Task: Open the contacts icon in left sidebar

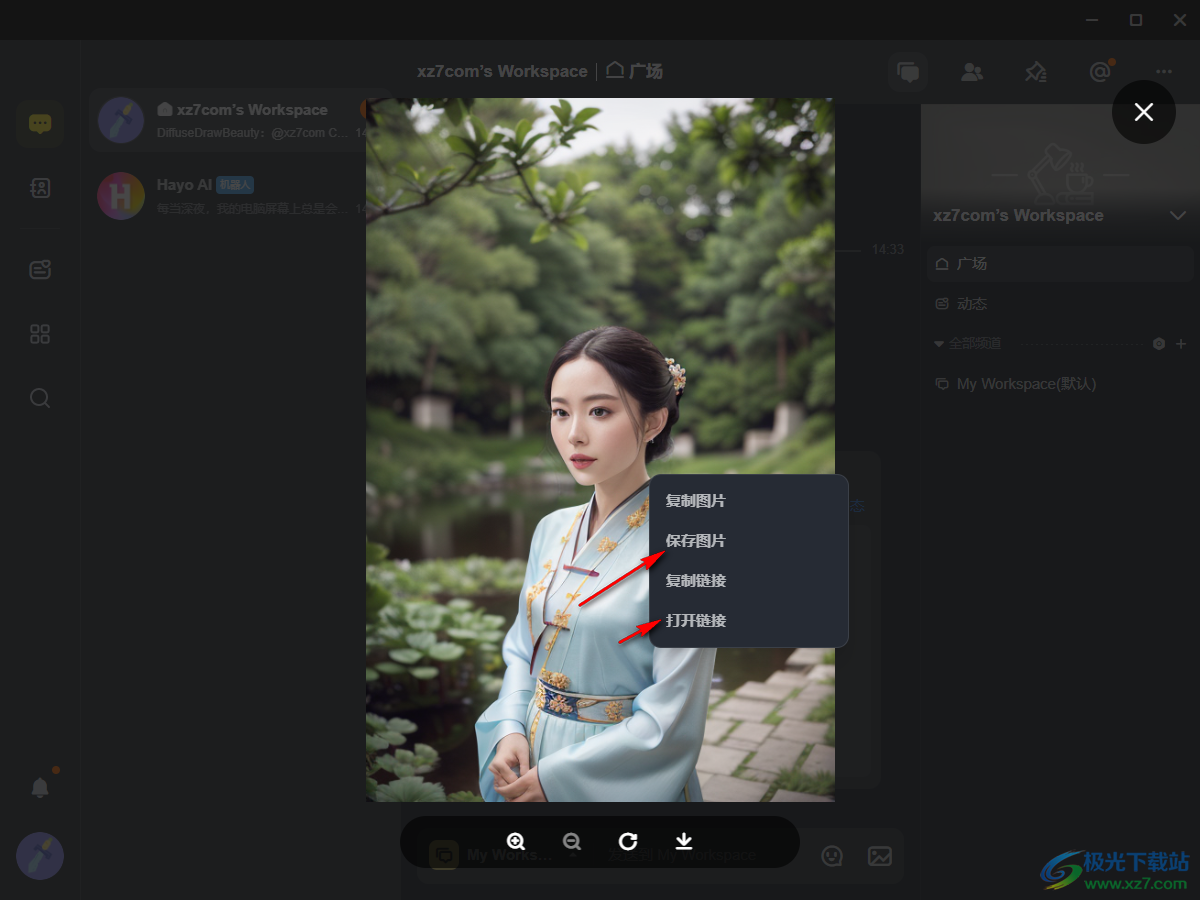Action: click(40, 188)
